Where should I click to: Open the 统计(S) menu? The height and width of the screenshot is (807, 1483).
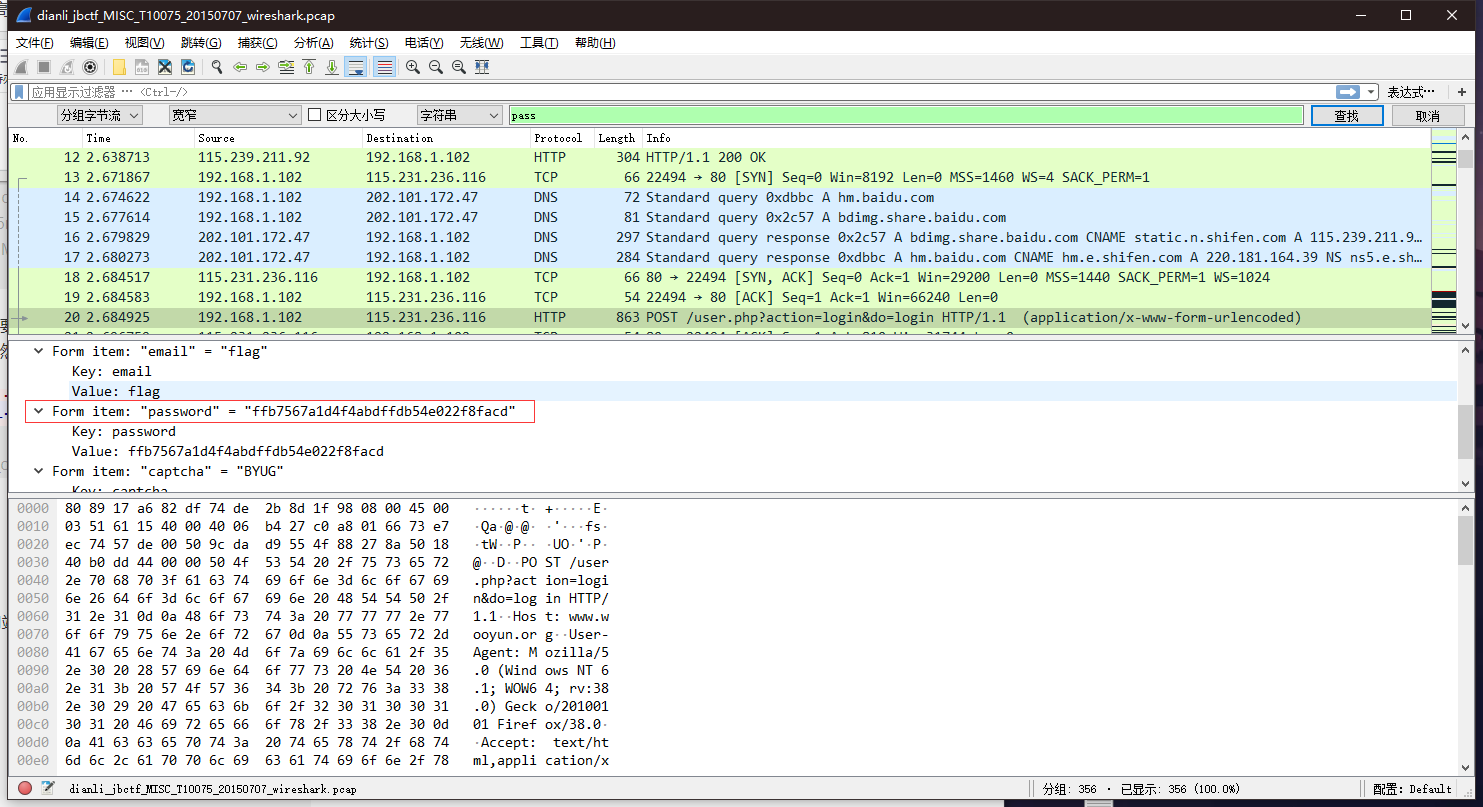point(368,42)
